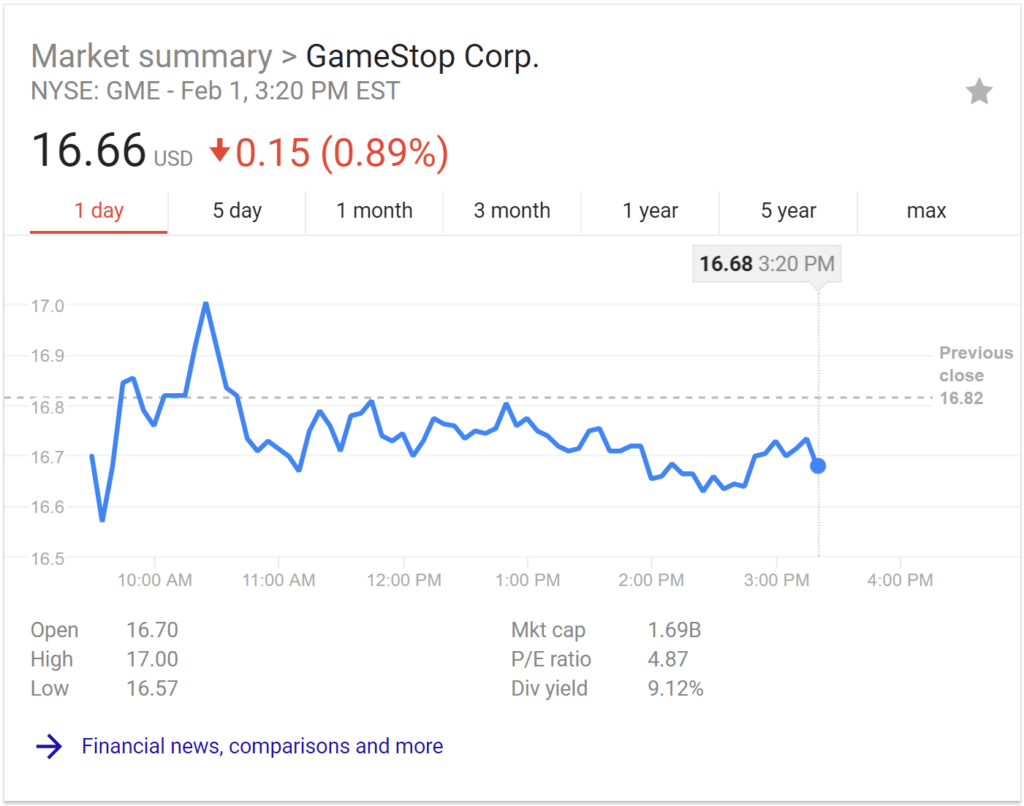Open Financial news, comparisons and more

tap(262, 746)
